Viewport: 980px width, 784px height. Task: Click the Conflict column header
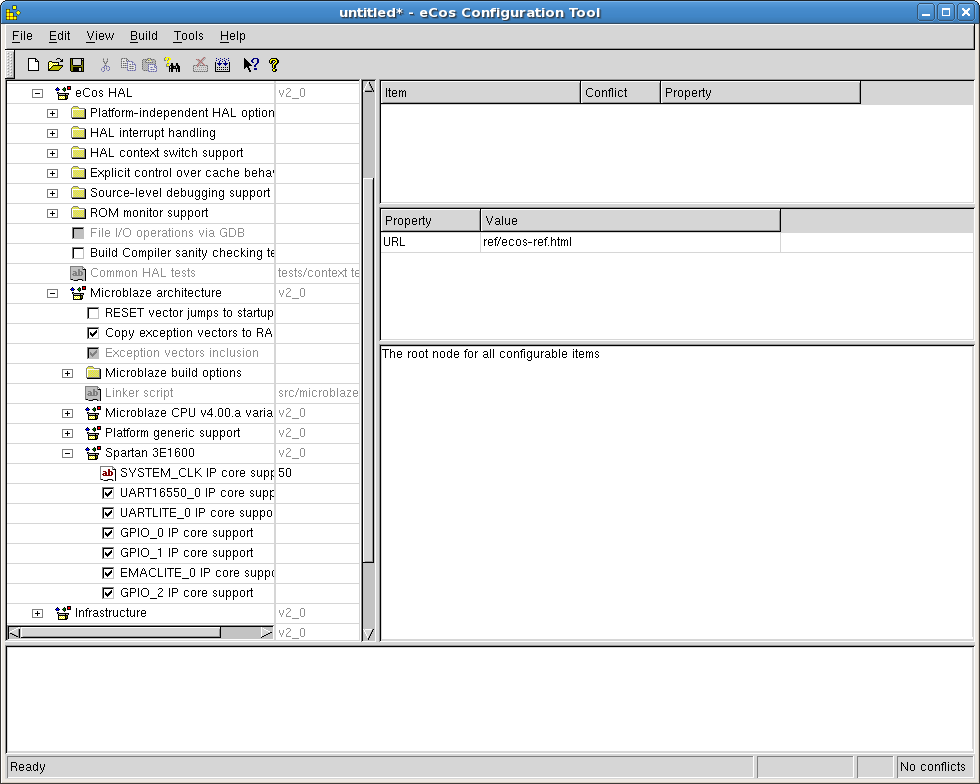pos(620,93)
